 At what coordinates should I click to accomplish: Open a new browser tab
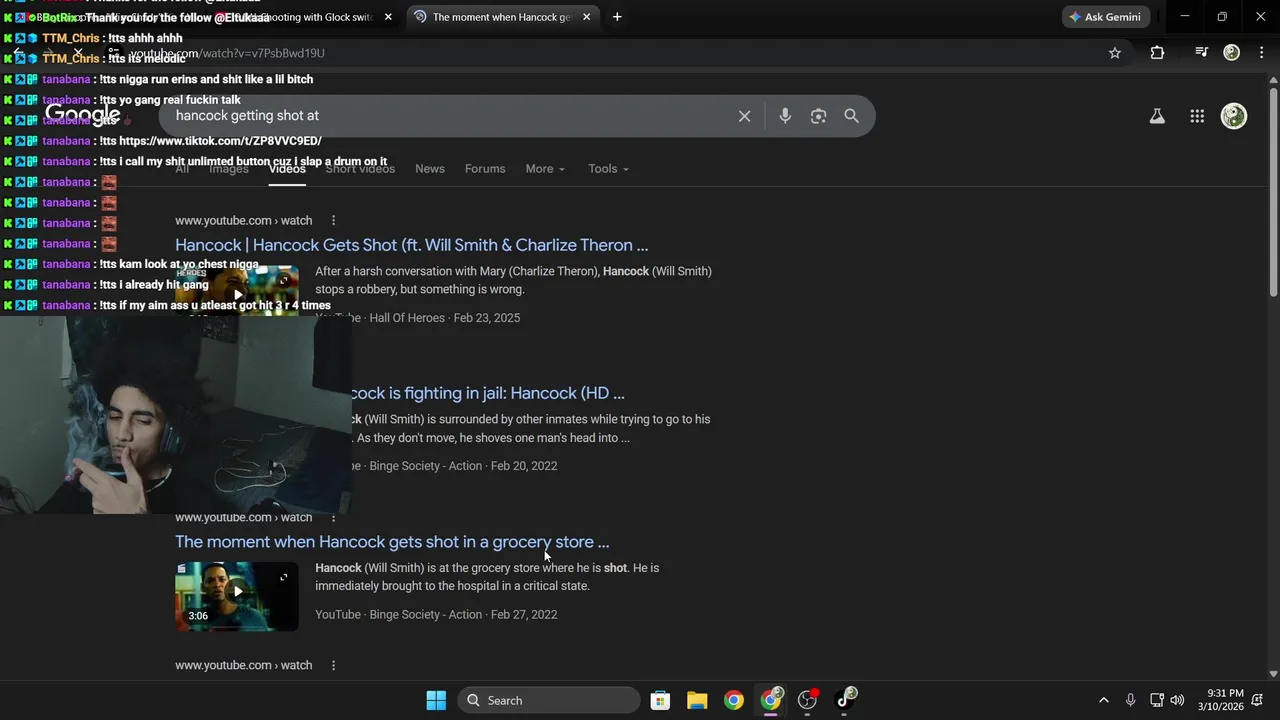pyautogui.click(x=617, y=17)
